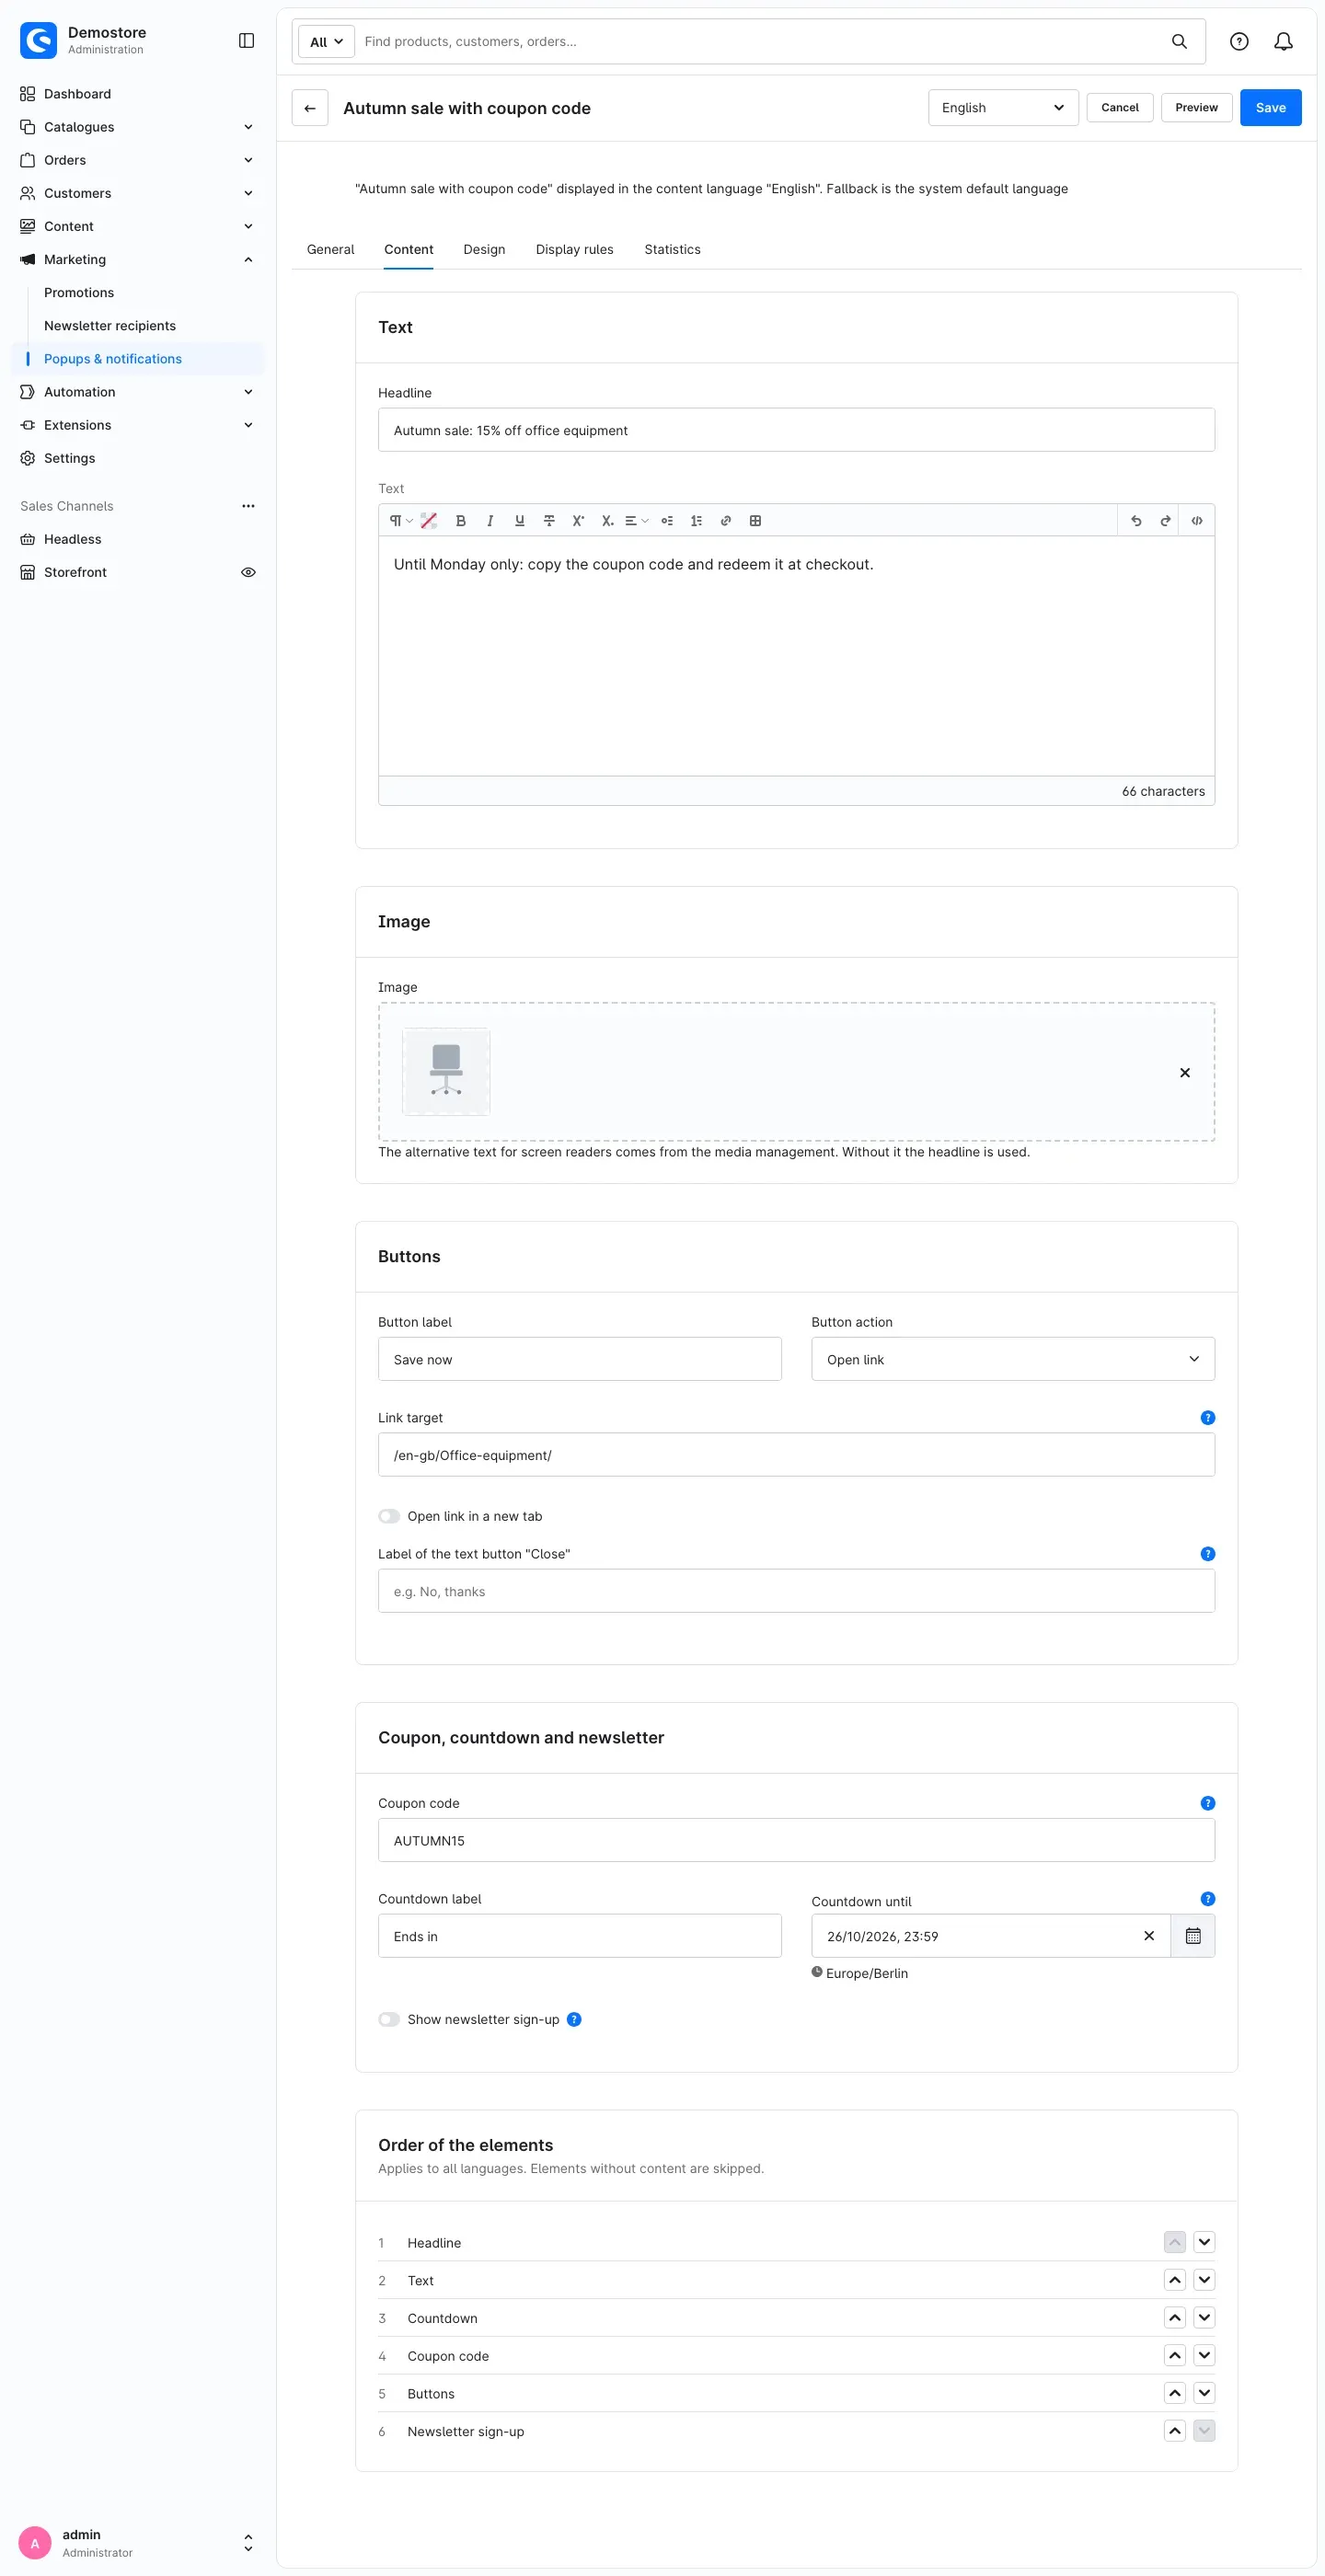
Task: Toggle Show newsletter sign-up switch
Action: [389, 2019]
